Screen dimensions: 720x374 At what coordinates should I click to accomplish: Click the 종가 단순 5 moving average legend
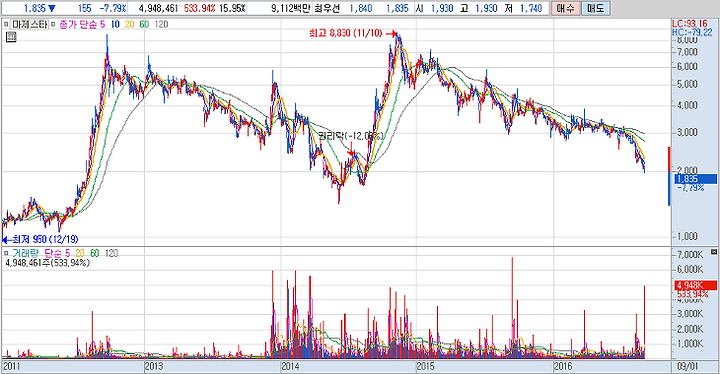coord(82,24)
